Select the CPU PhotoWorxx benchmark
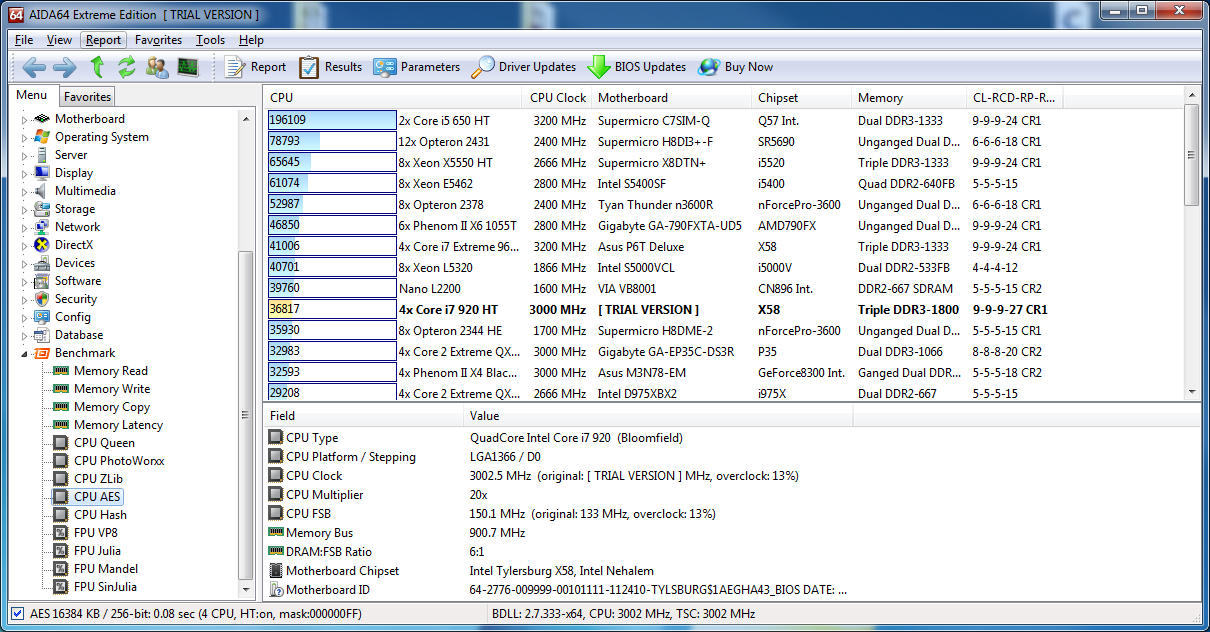The width and height of the screenshot is (1210, 632). point(119,461)
